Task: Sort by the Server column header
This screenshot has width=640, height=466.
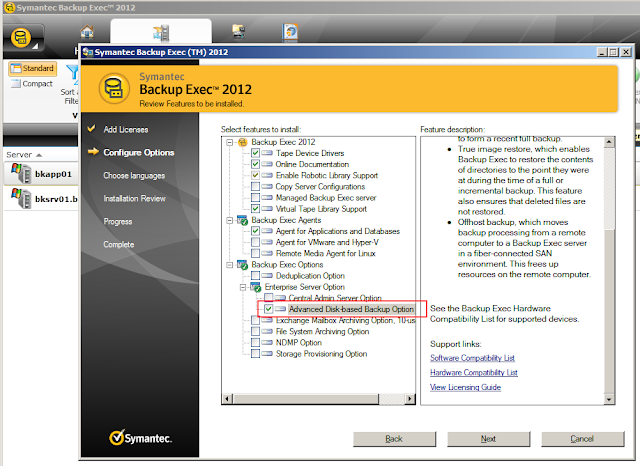Action: tap(24, 155)
